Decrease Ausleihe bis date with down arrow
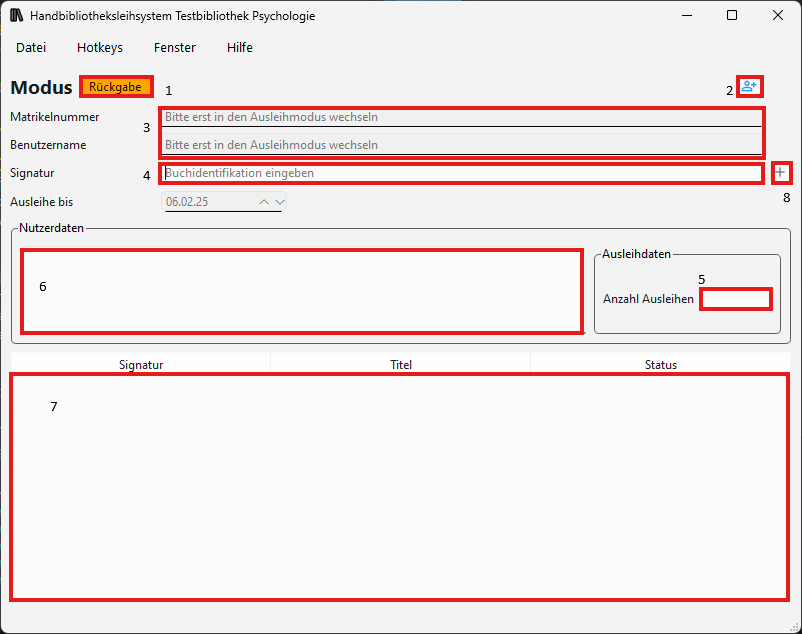The height and width of the screenshot is (634, 802). pos(279,202)
